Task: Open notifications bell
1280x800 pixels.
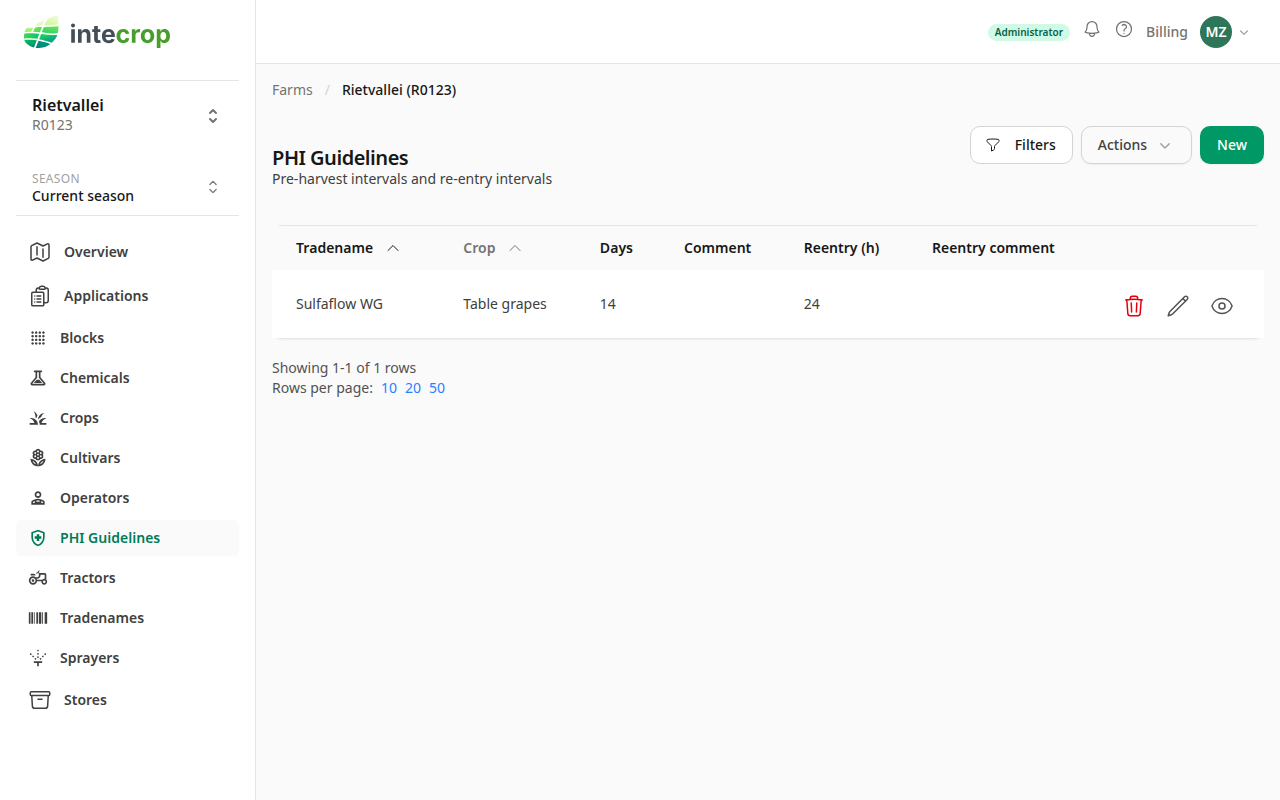Action: coord(1092,30)
